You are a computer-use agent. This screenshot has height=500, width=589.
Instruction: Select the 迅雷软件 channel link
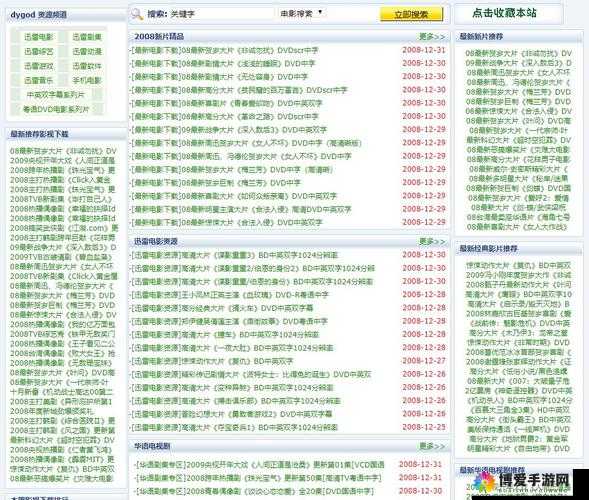tap(87, 66)
